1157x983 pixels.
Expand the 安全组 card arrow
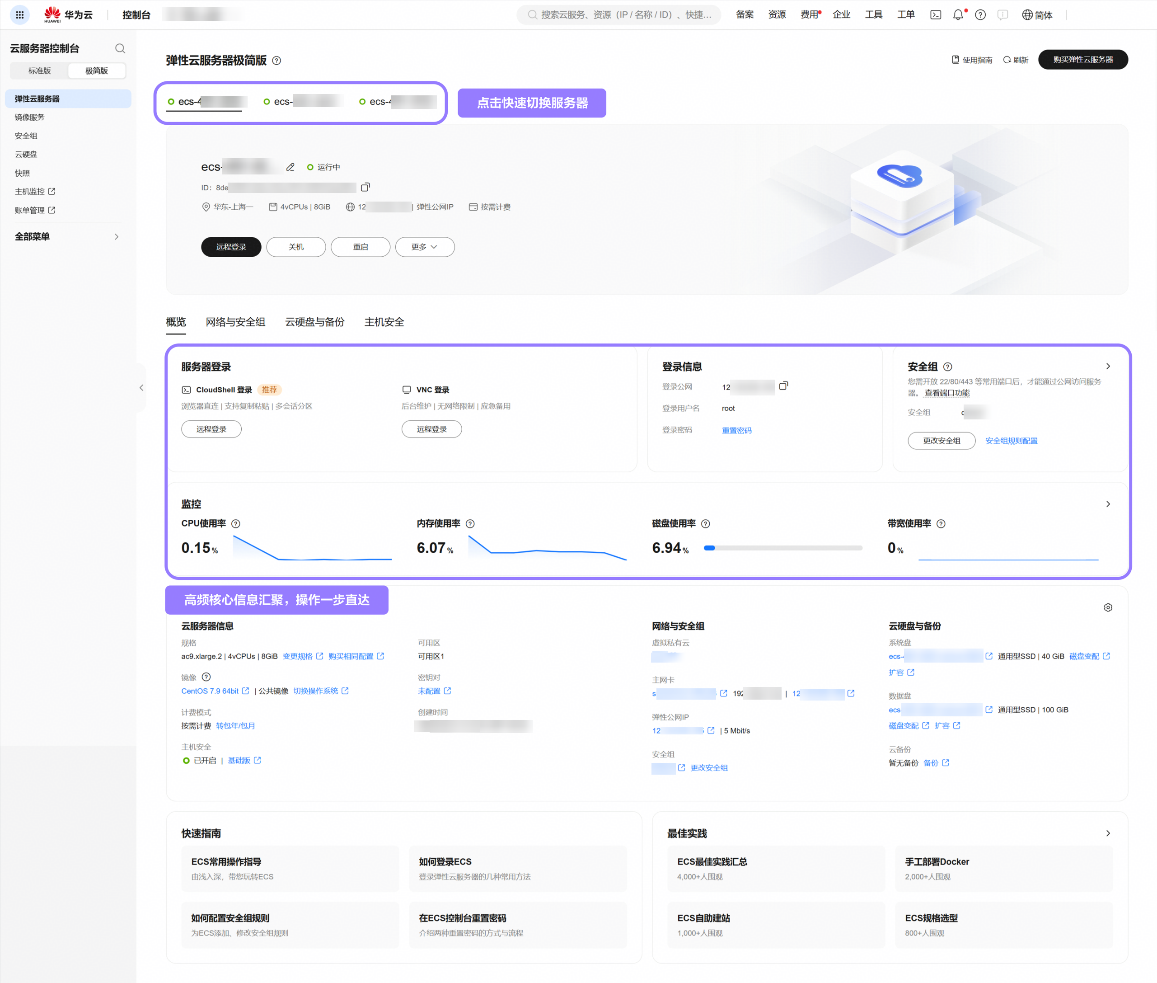tap(1108, 367)
